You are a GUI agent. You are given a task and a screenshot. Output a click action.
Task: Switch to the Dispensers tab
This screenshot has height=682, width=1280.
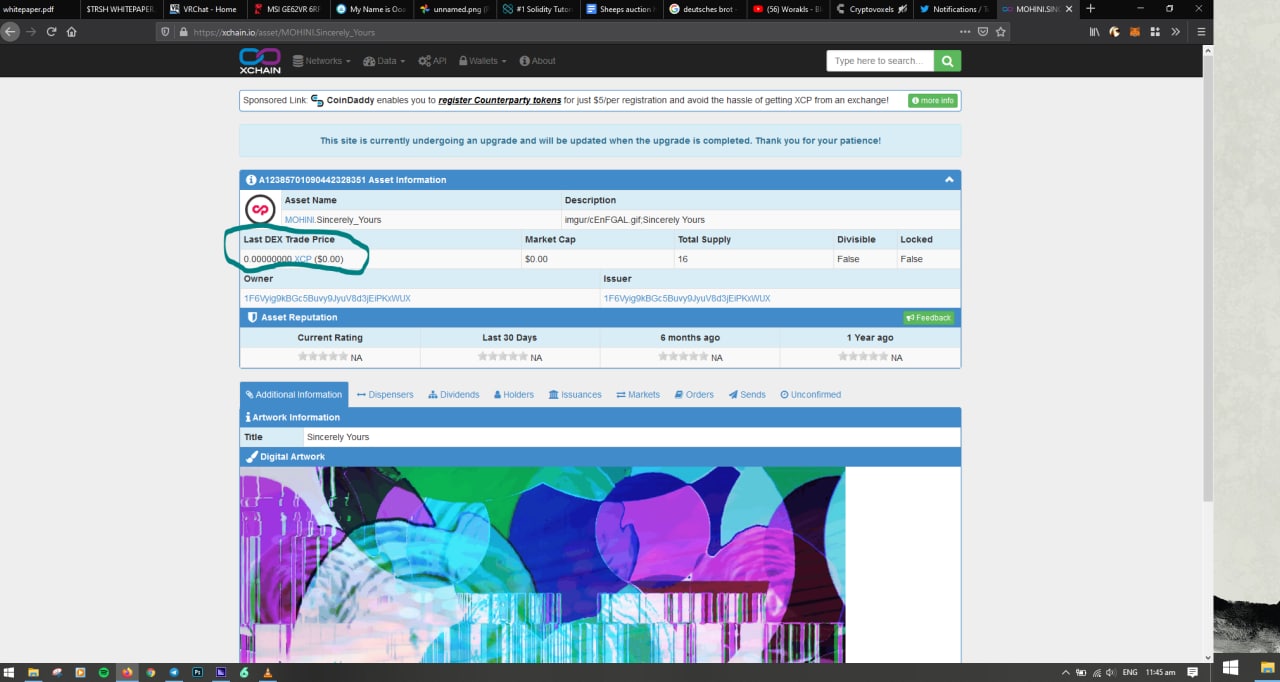click(x=385, y=395)
